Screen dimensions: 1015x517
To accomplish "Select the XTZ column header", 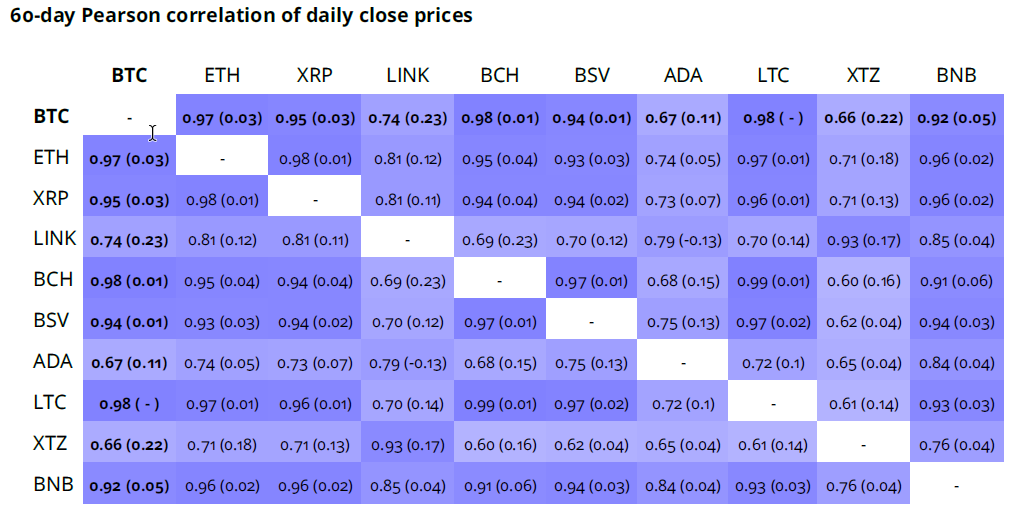I will pos(863,75).
